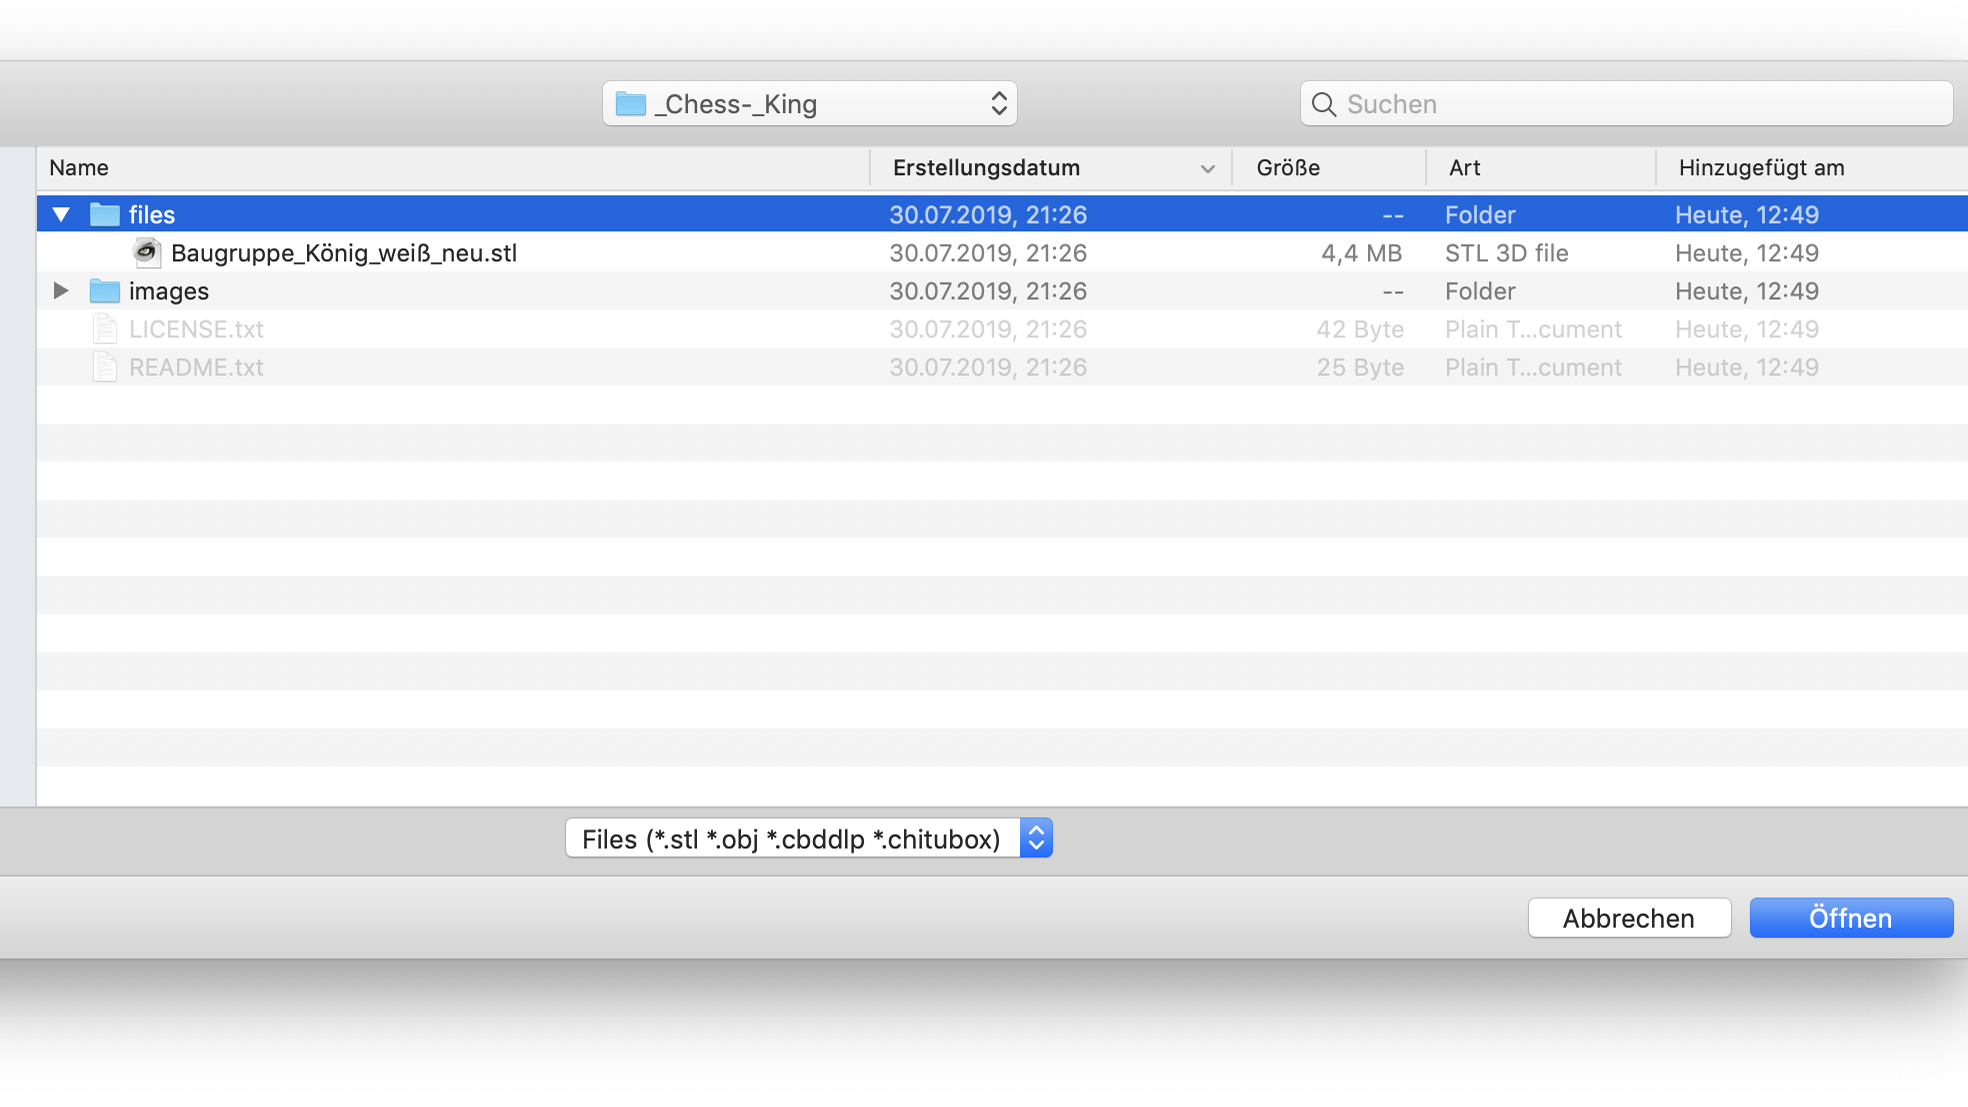1968x1107 pixels.
Task: Click the LICENSE.txt document icon
Action: (x=104, y=329)
